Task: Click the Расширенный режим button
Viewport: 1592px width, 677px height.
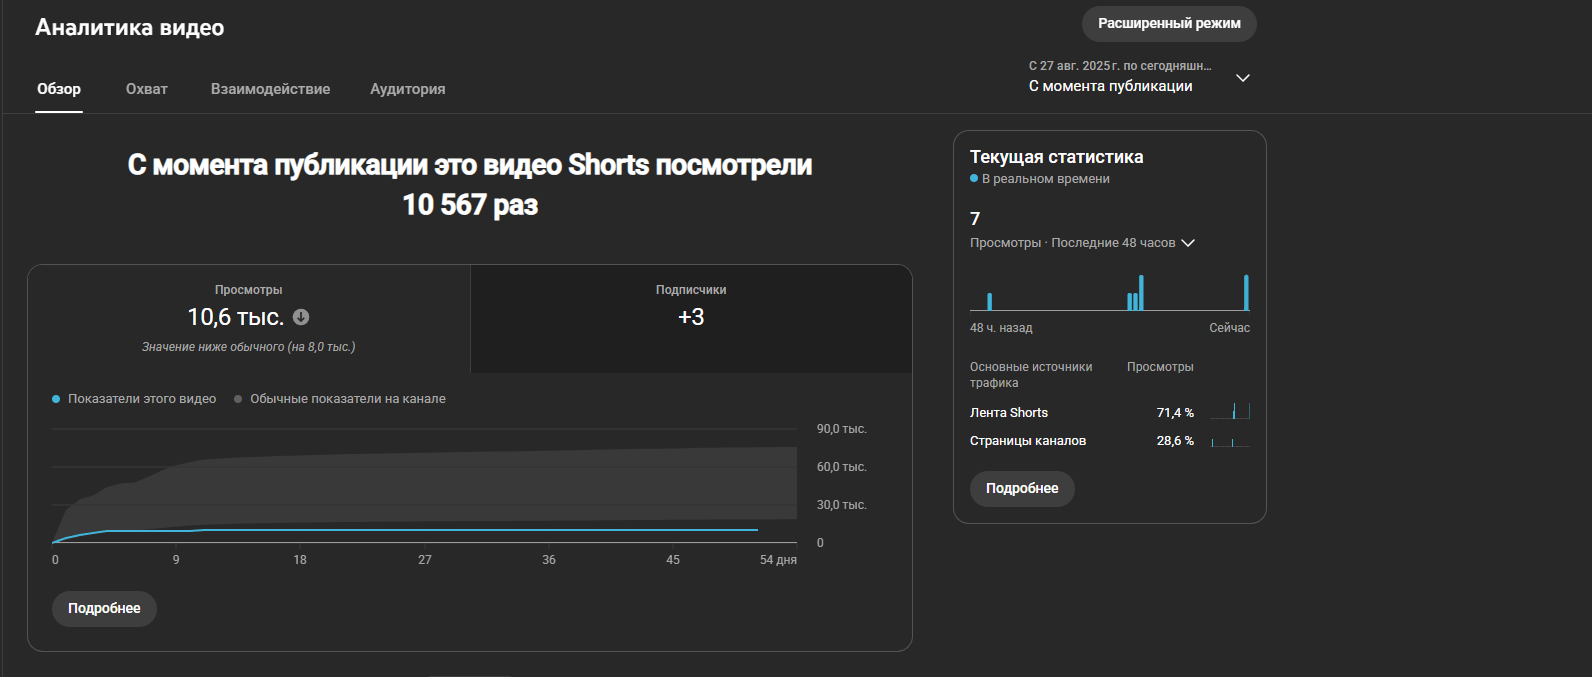Action: 1169,24
